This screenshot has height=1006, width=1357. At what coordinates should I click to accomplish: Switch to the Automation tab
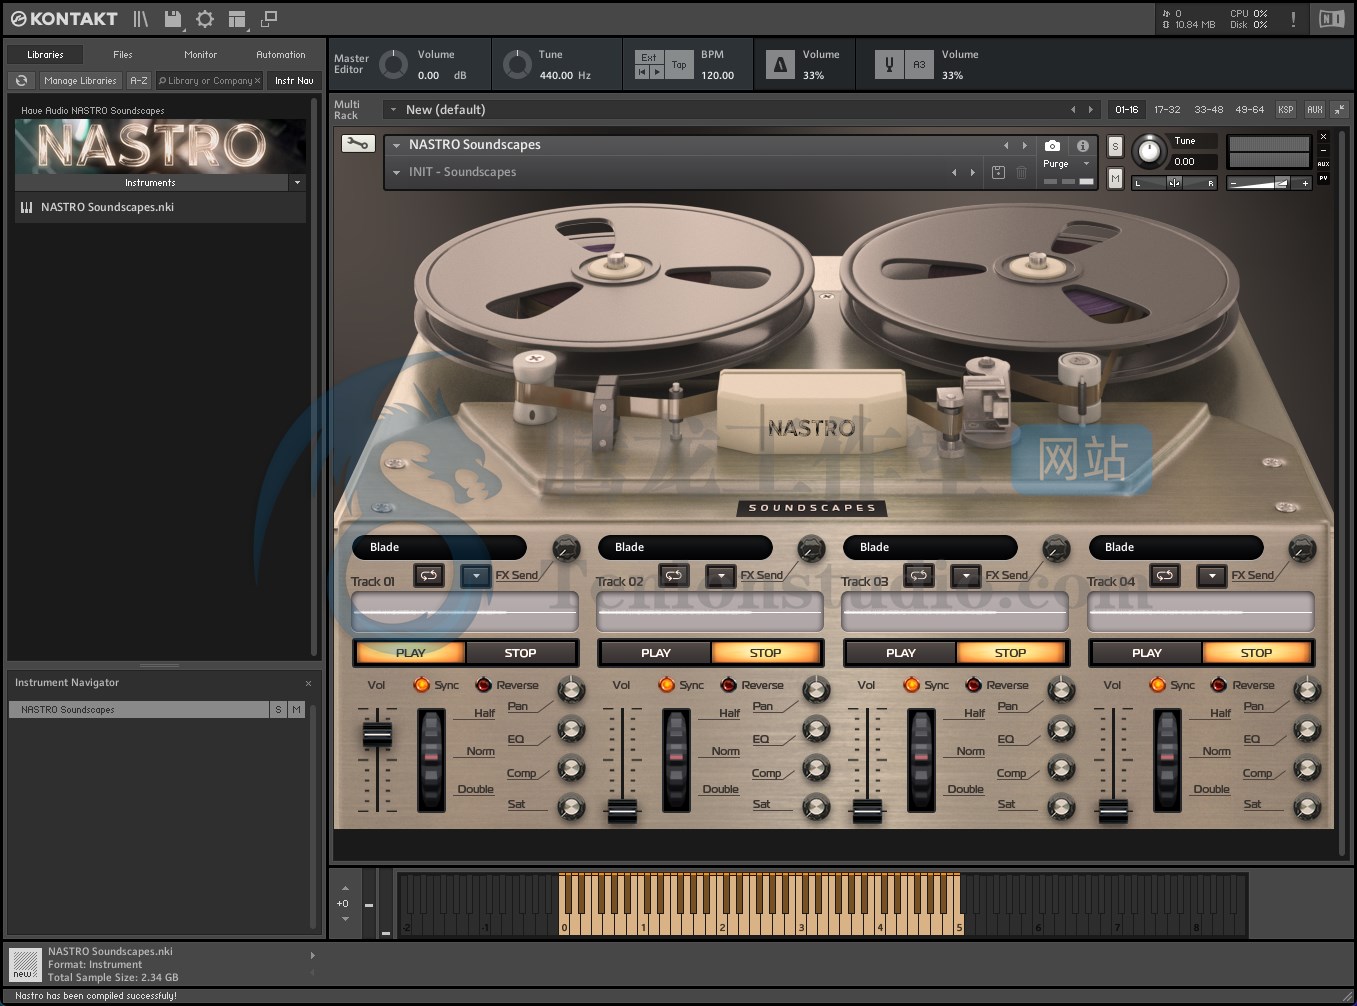[281, 55]
